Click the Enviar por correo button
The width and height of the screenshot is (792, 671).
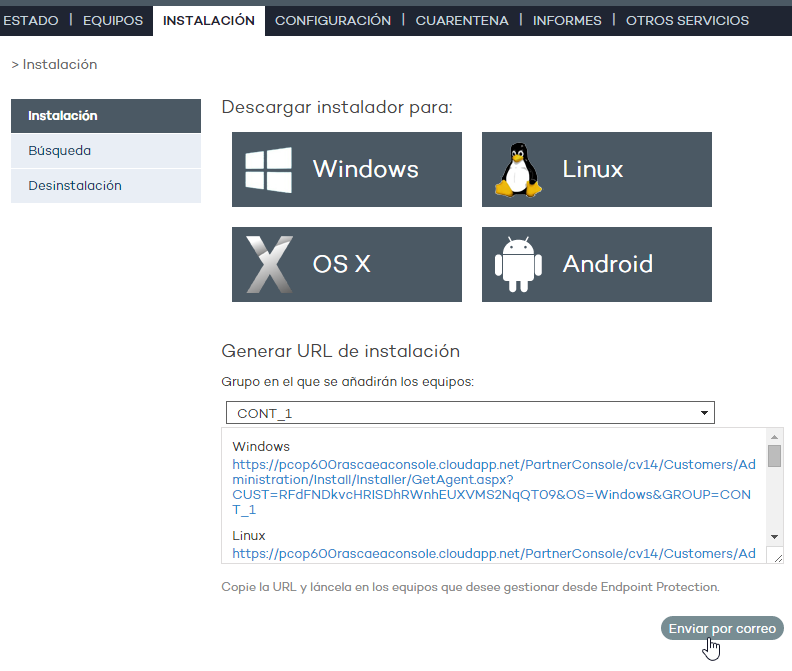[722, 628]
